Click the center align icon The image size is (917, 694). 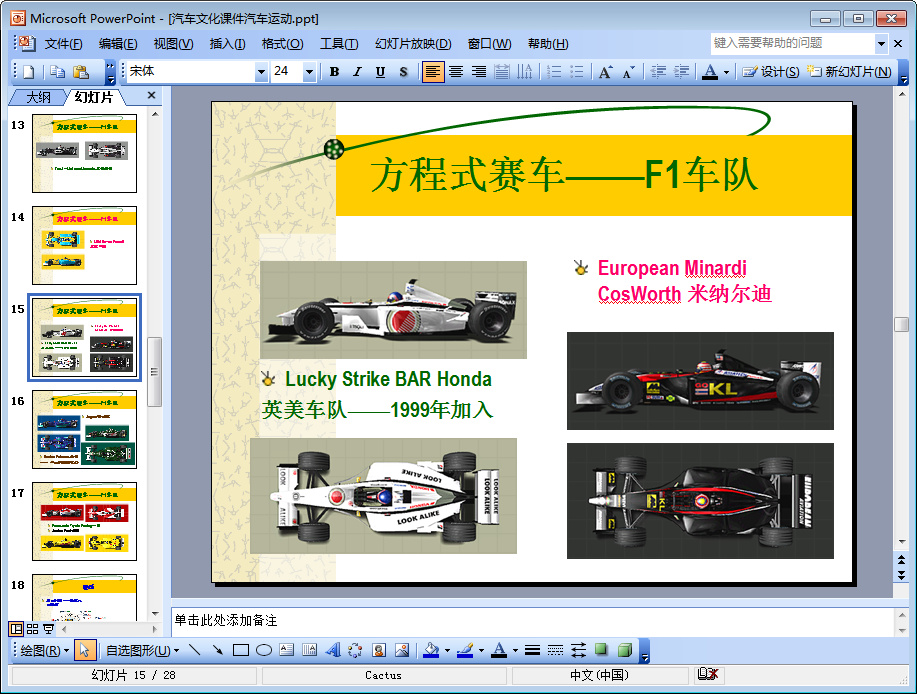456,72
